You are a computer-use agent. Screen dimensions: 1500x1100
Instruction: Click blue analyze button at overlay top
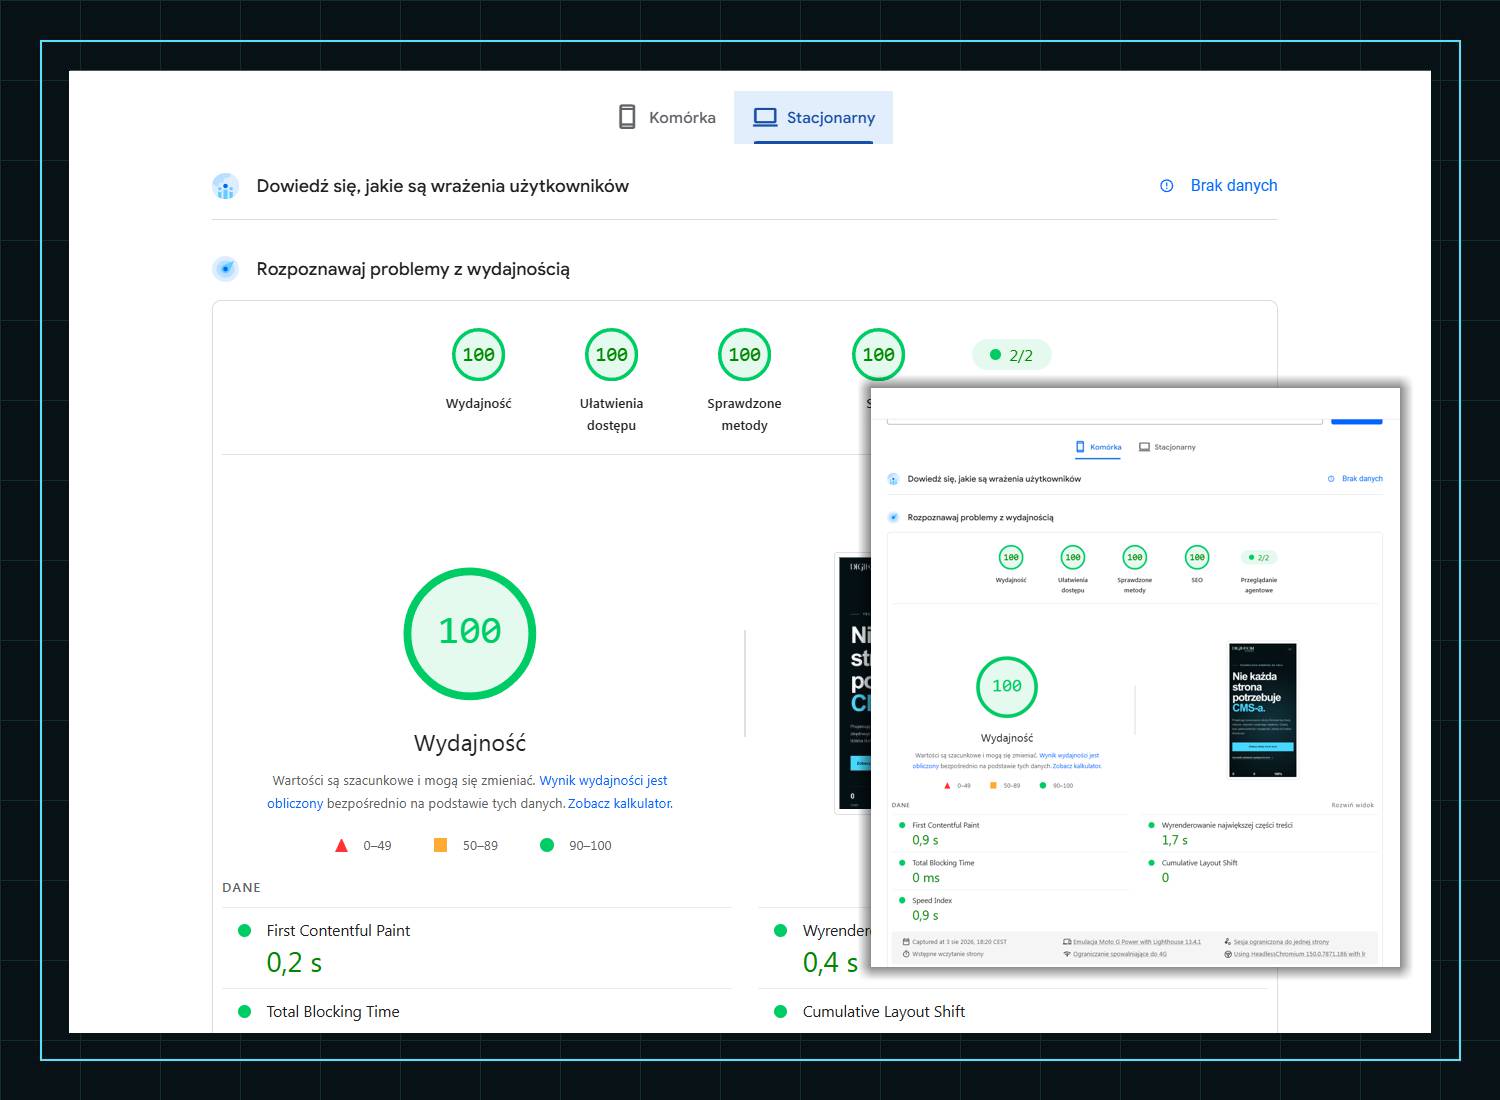(1357, 420)
